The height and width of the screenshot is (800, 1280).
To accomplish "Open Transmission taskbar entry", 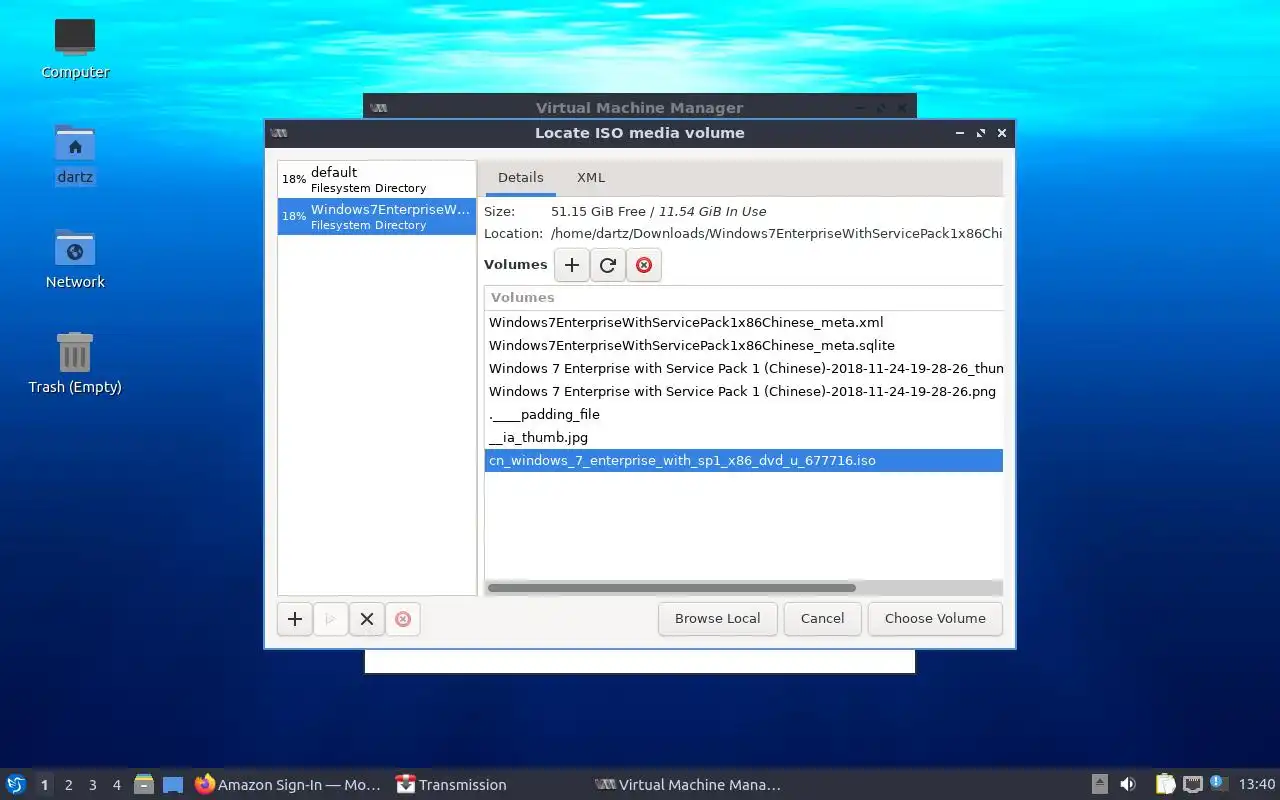I will (451, 785).
